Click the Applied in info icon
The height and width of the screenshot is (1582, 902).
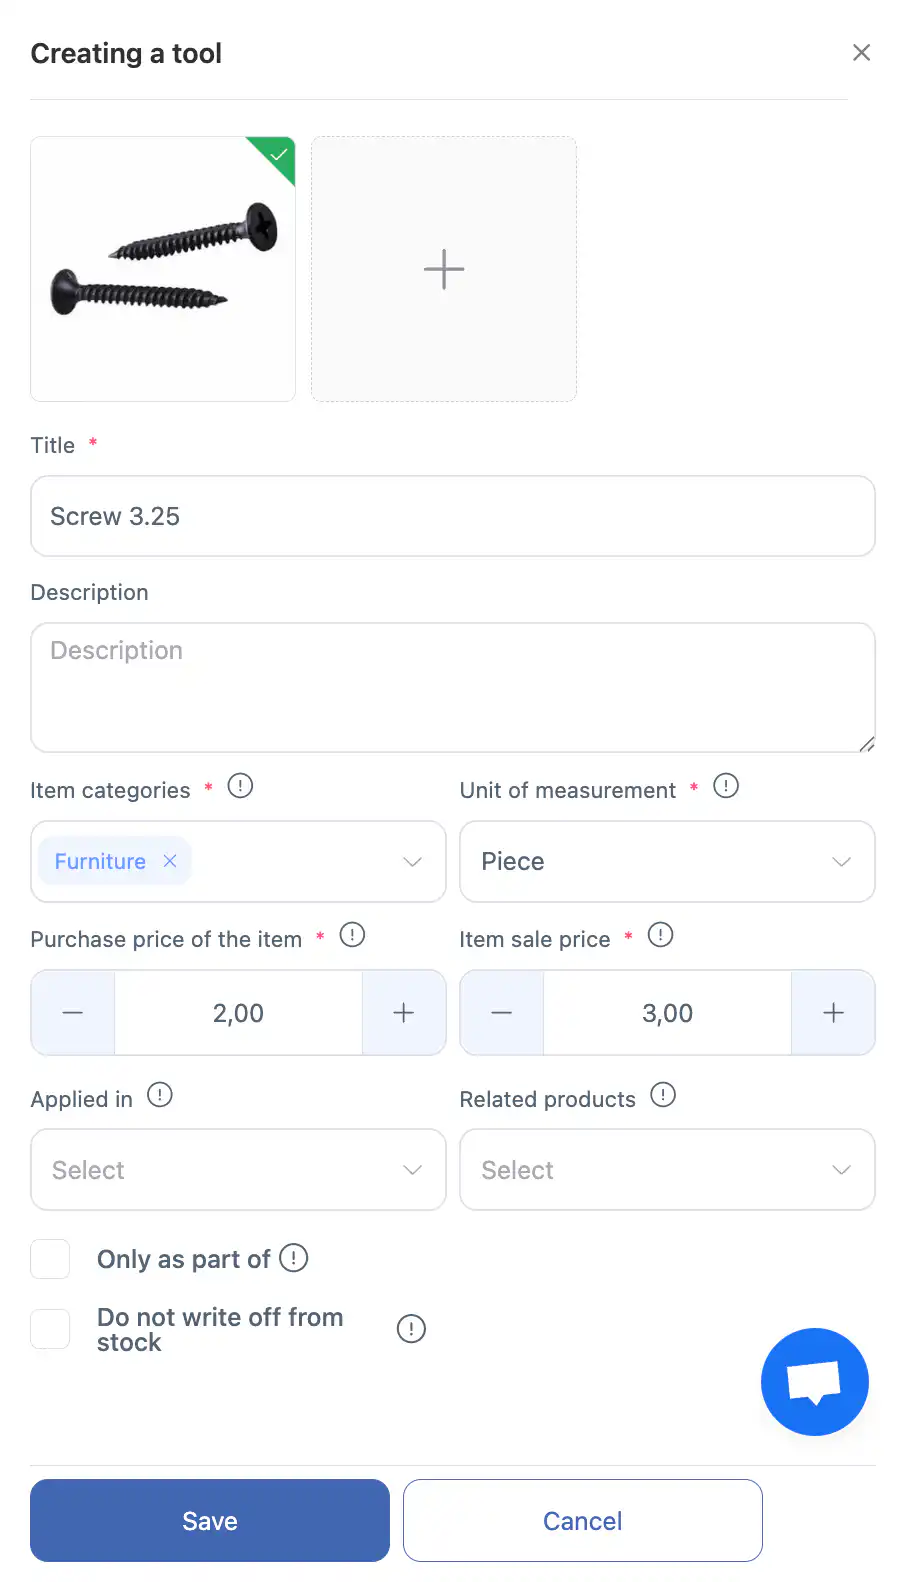coord(160,1095)
